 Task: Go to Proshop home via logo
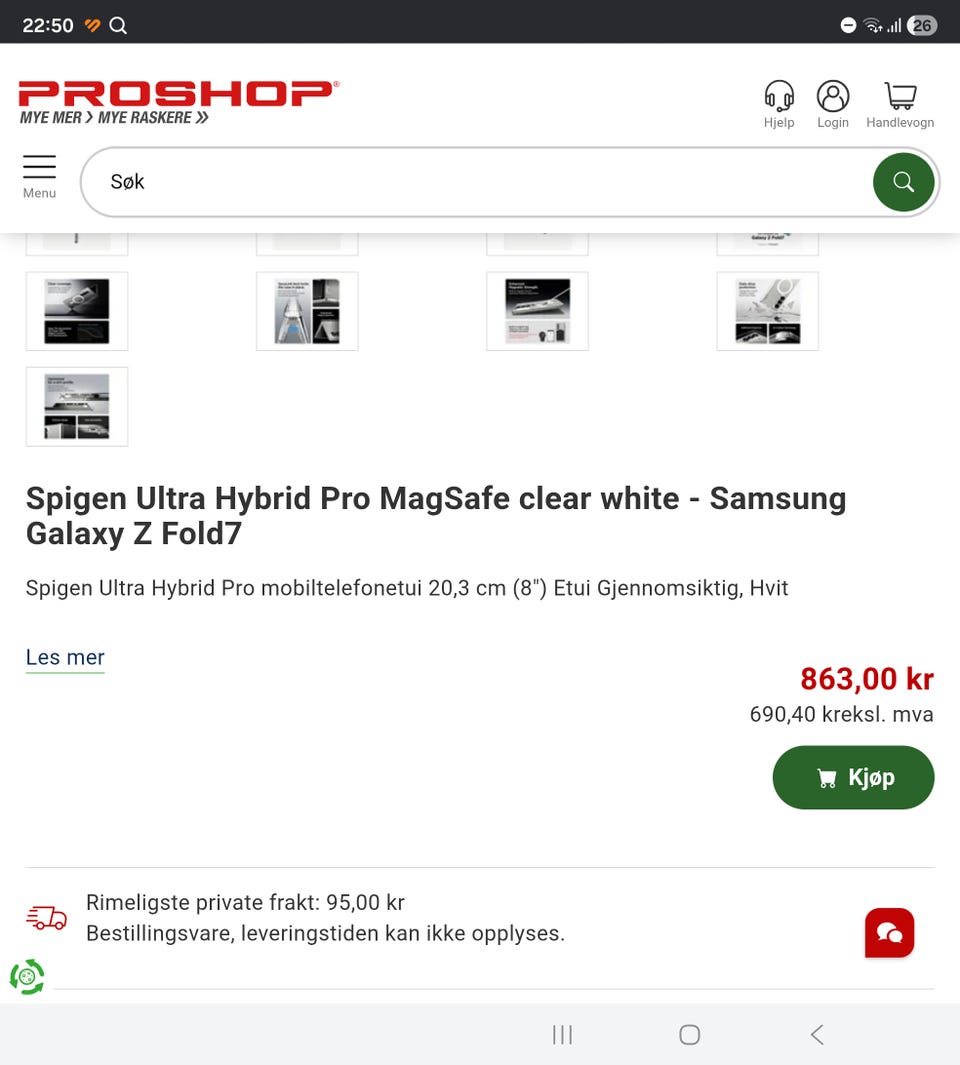(x=179, y=103)
